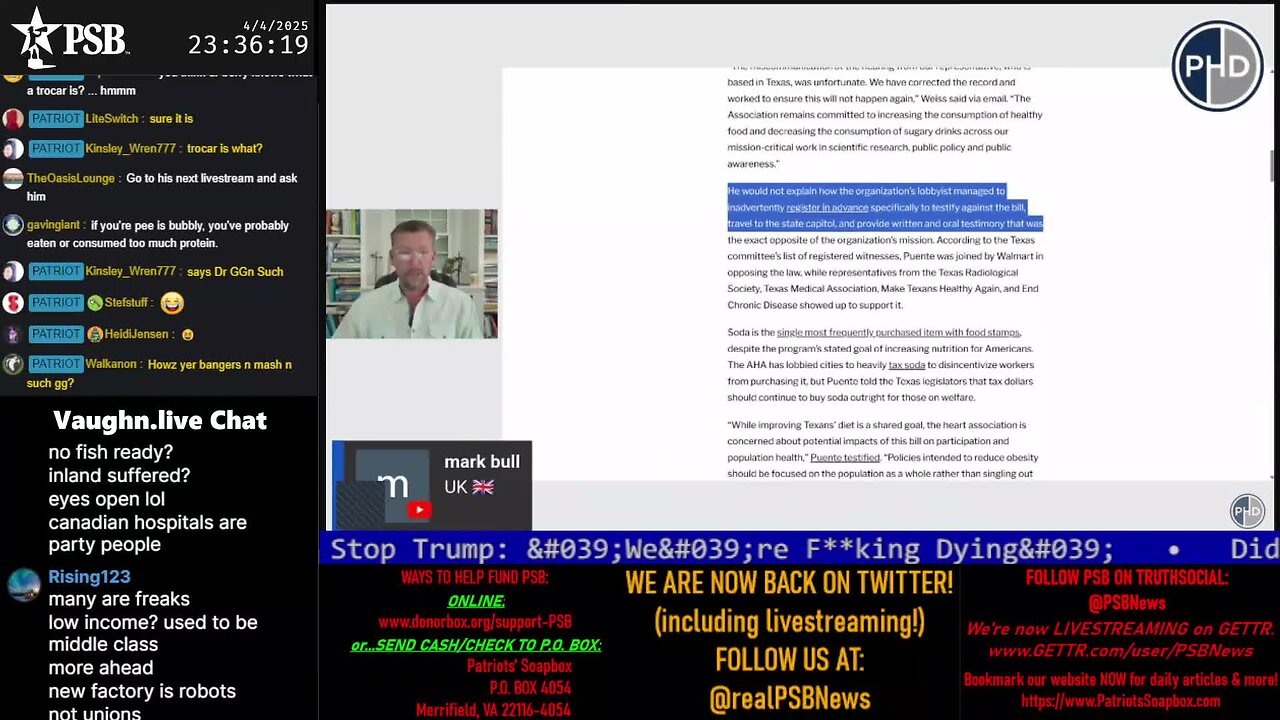Click the large PHD circular logo
Image resolution: width=1280 pixels, height=720 pixels.
[x=1217, y=66]
